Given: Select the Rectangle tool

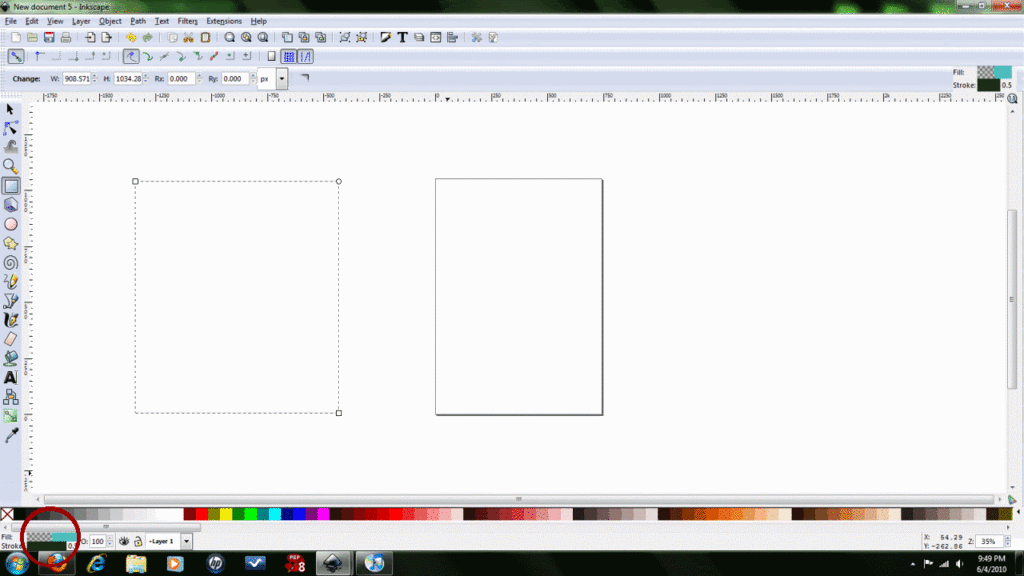Looking at the screenshot, I should [x=10, y=186].
